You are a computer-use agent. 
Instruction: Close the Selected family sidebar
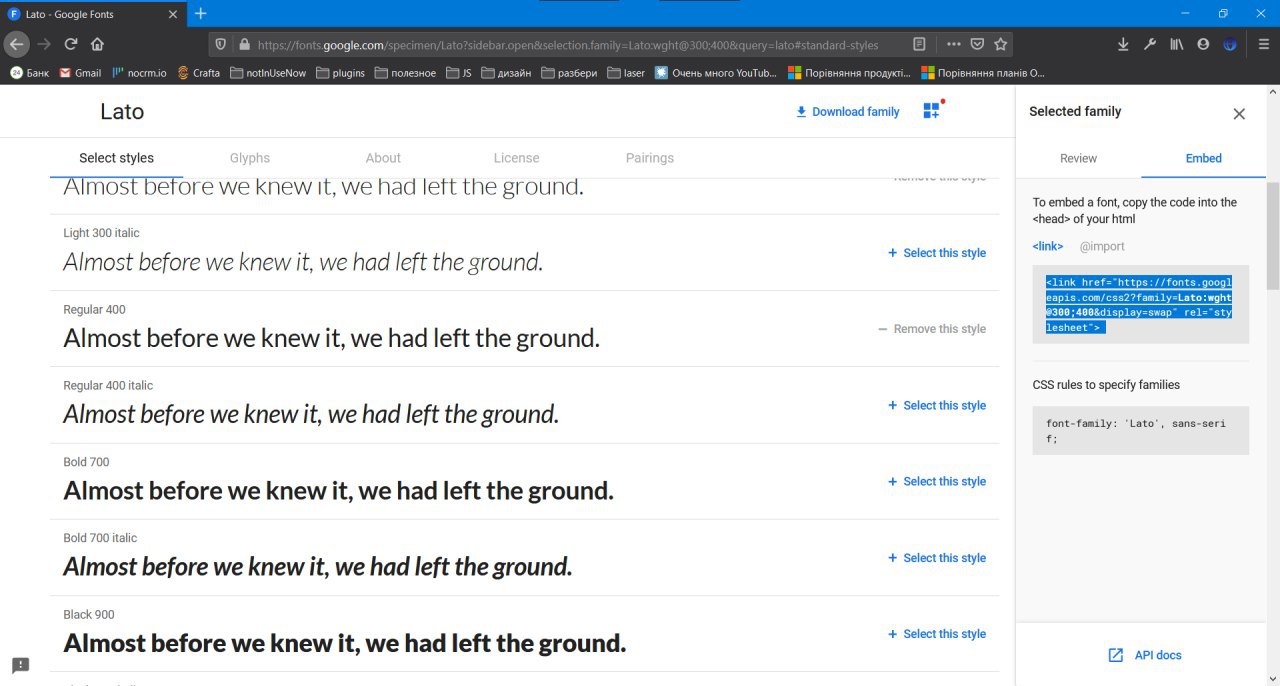coord(1239,114)
